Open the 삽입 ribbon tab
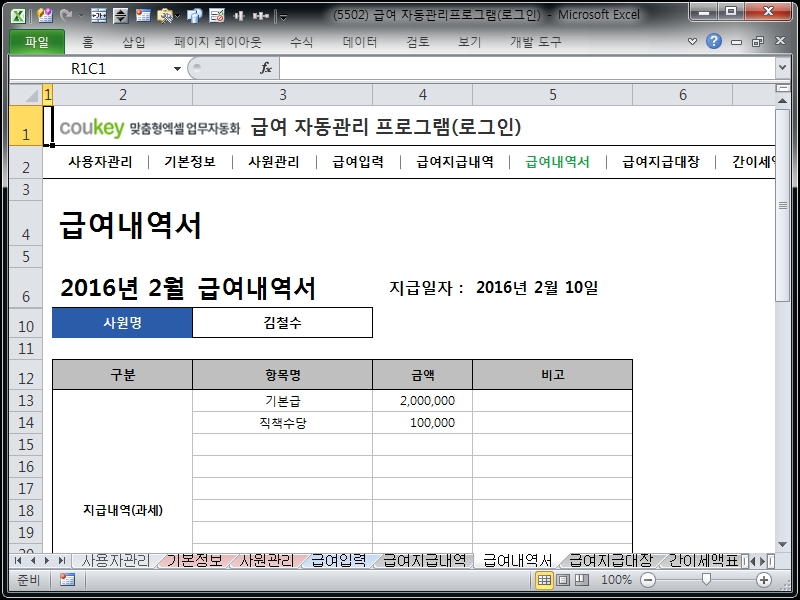 134,42
